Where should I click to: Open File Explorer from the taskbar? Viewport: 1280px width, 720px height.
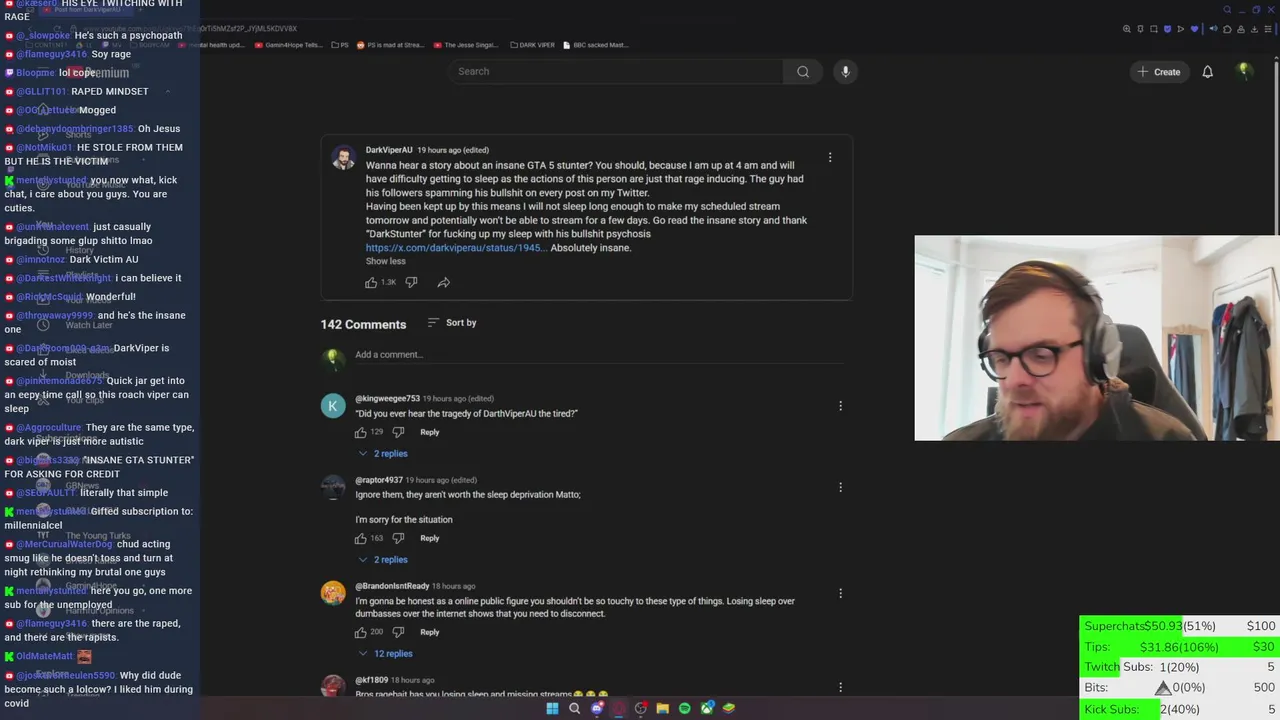(x=662, y=708)
